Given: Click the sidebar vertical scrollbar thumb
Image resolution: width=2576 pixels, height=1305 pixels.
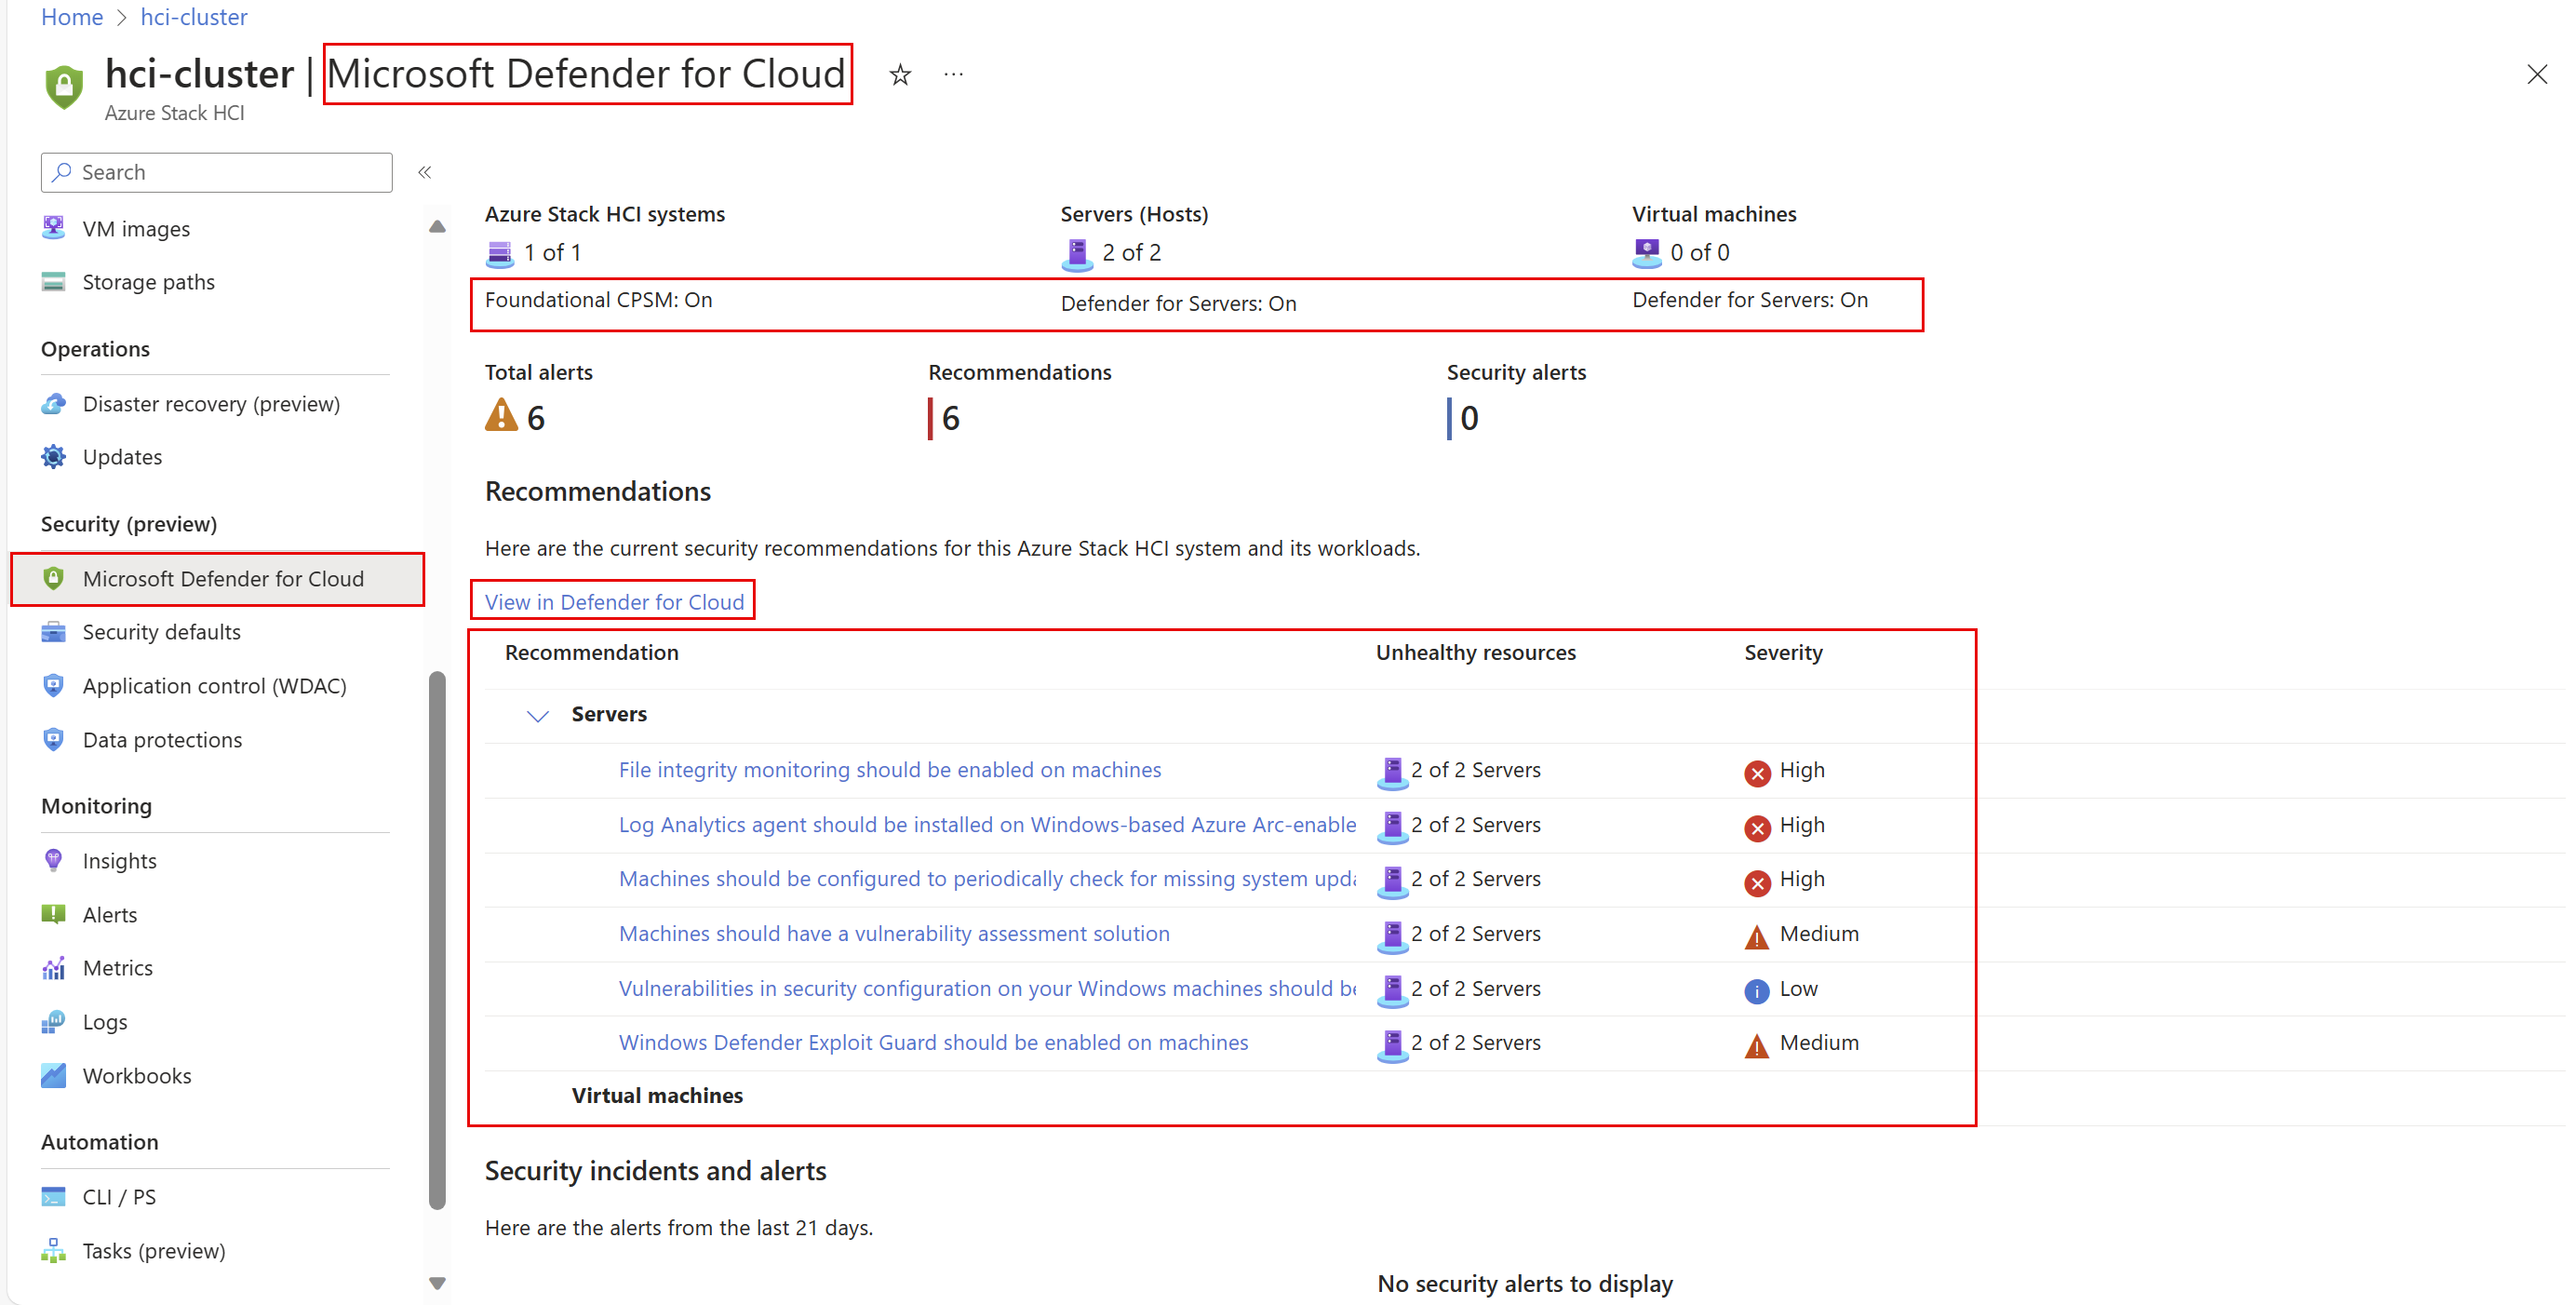Looking at the screenshot, I should (437, 940).
